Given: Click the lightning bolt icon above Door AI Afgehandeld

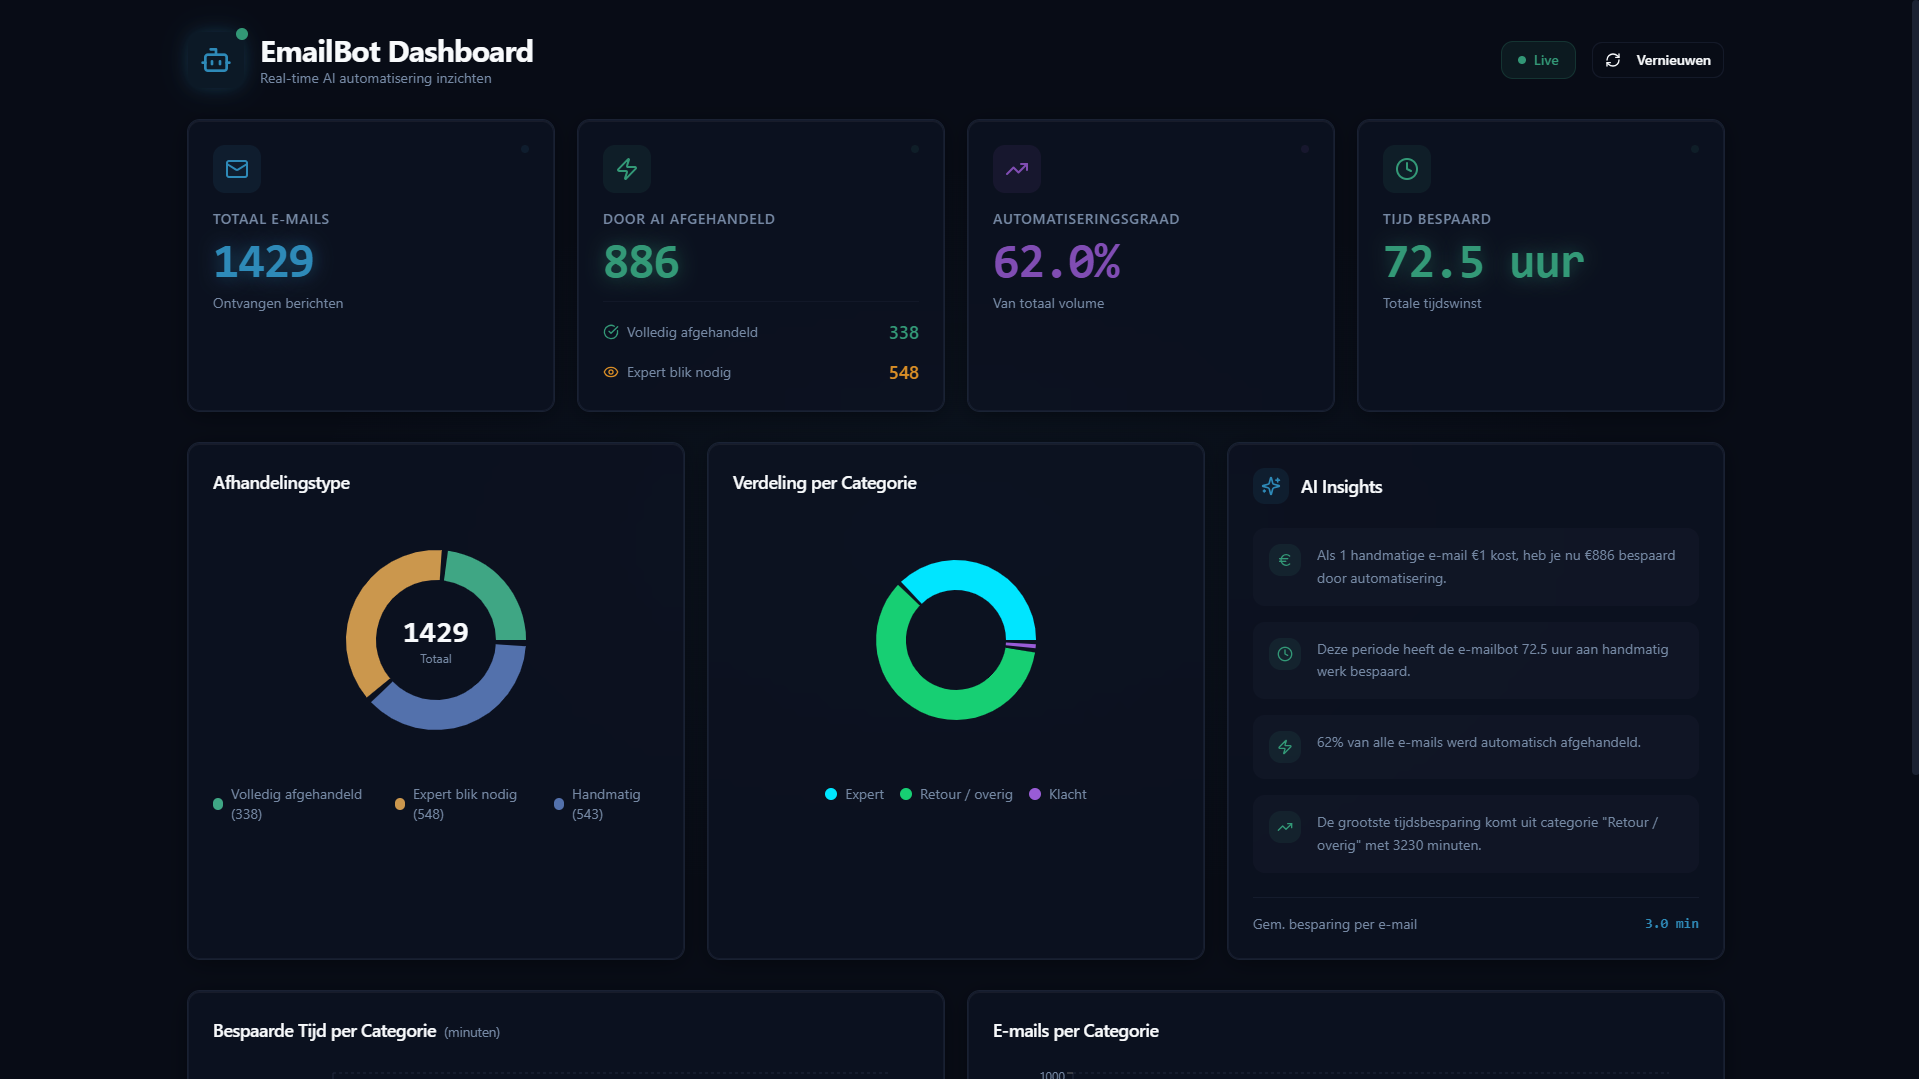Looking at the screenshot, I should click(x=627, y=168).
